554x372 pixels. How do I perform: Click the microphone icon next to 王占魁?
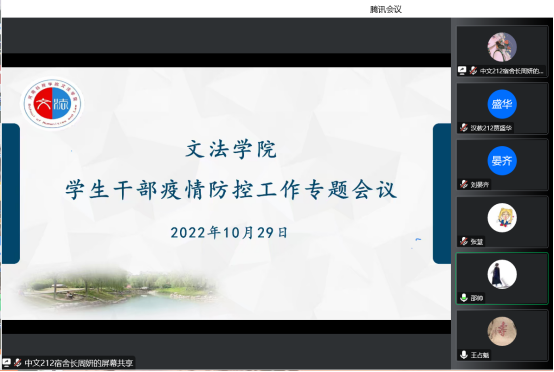(464, 355)
